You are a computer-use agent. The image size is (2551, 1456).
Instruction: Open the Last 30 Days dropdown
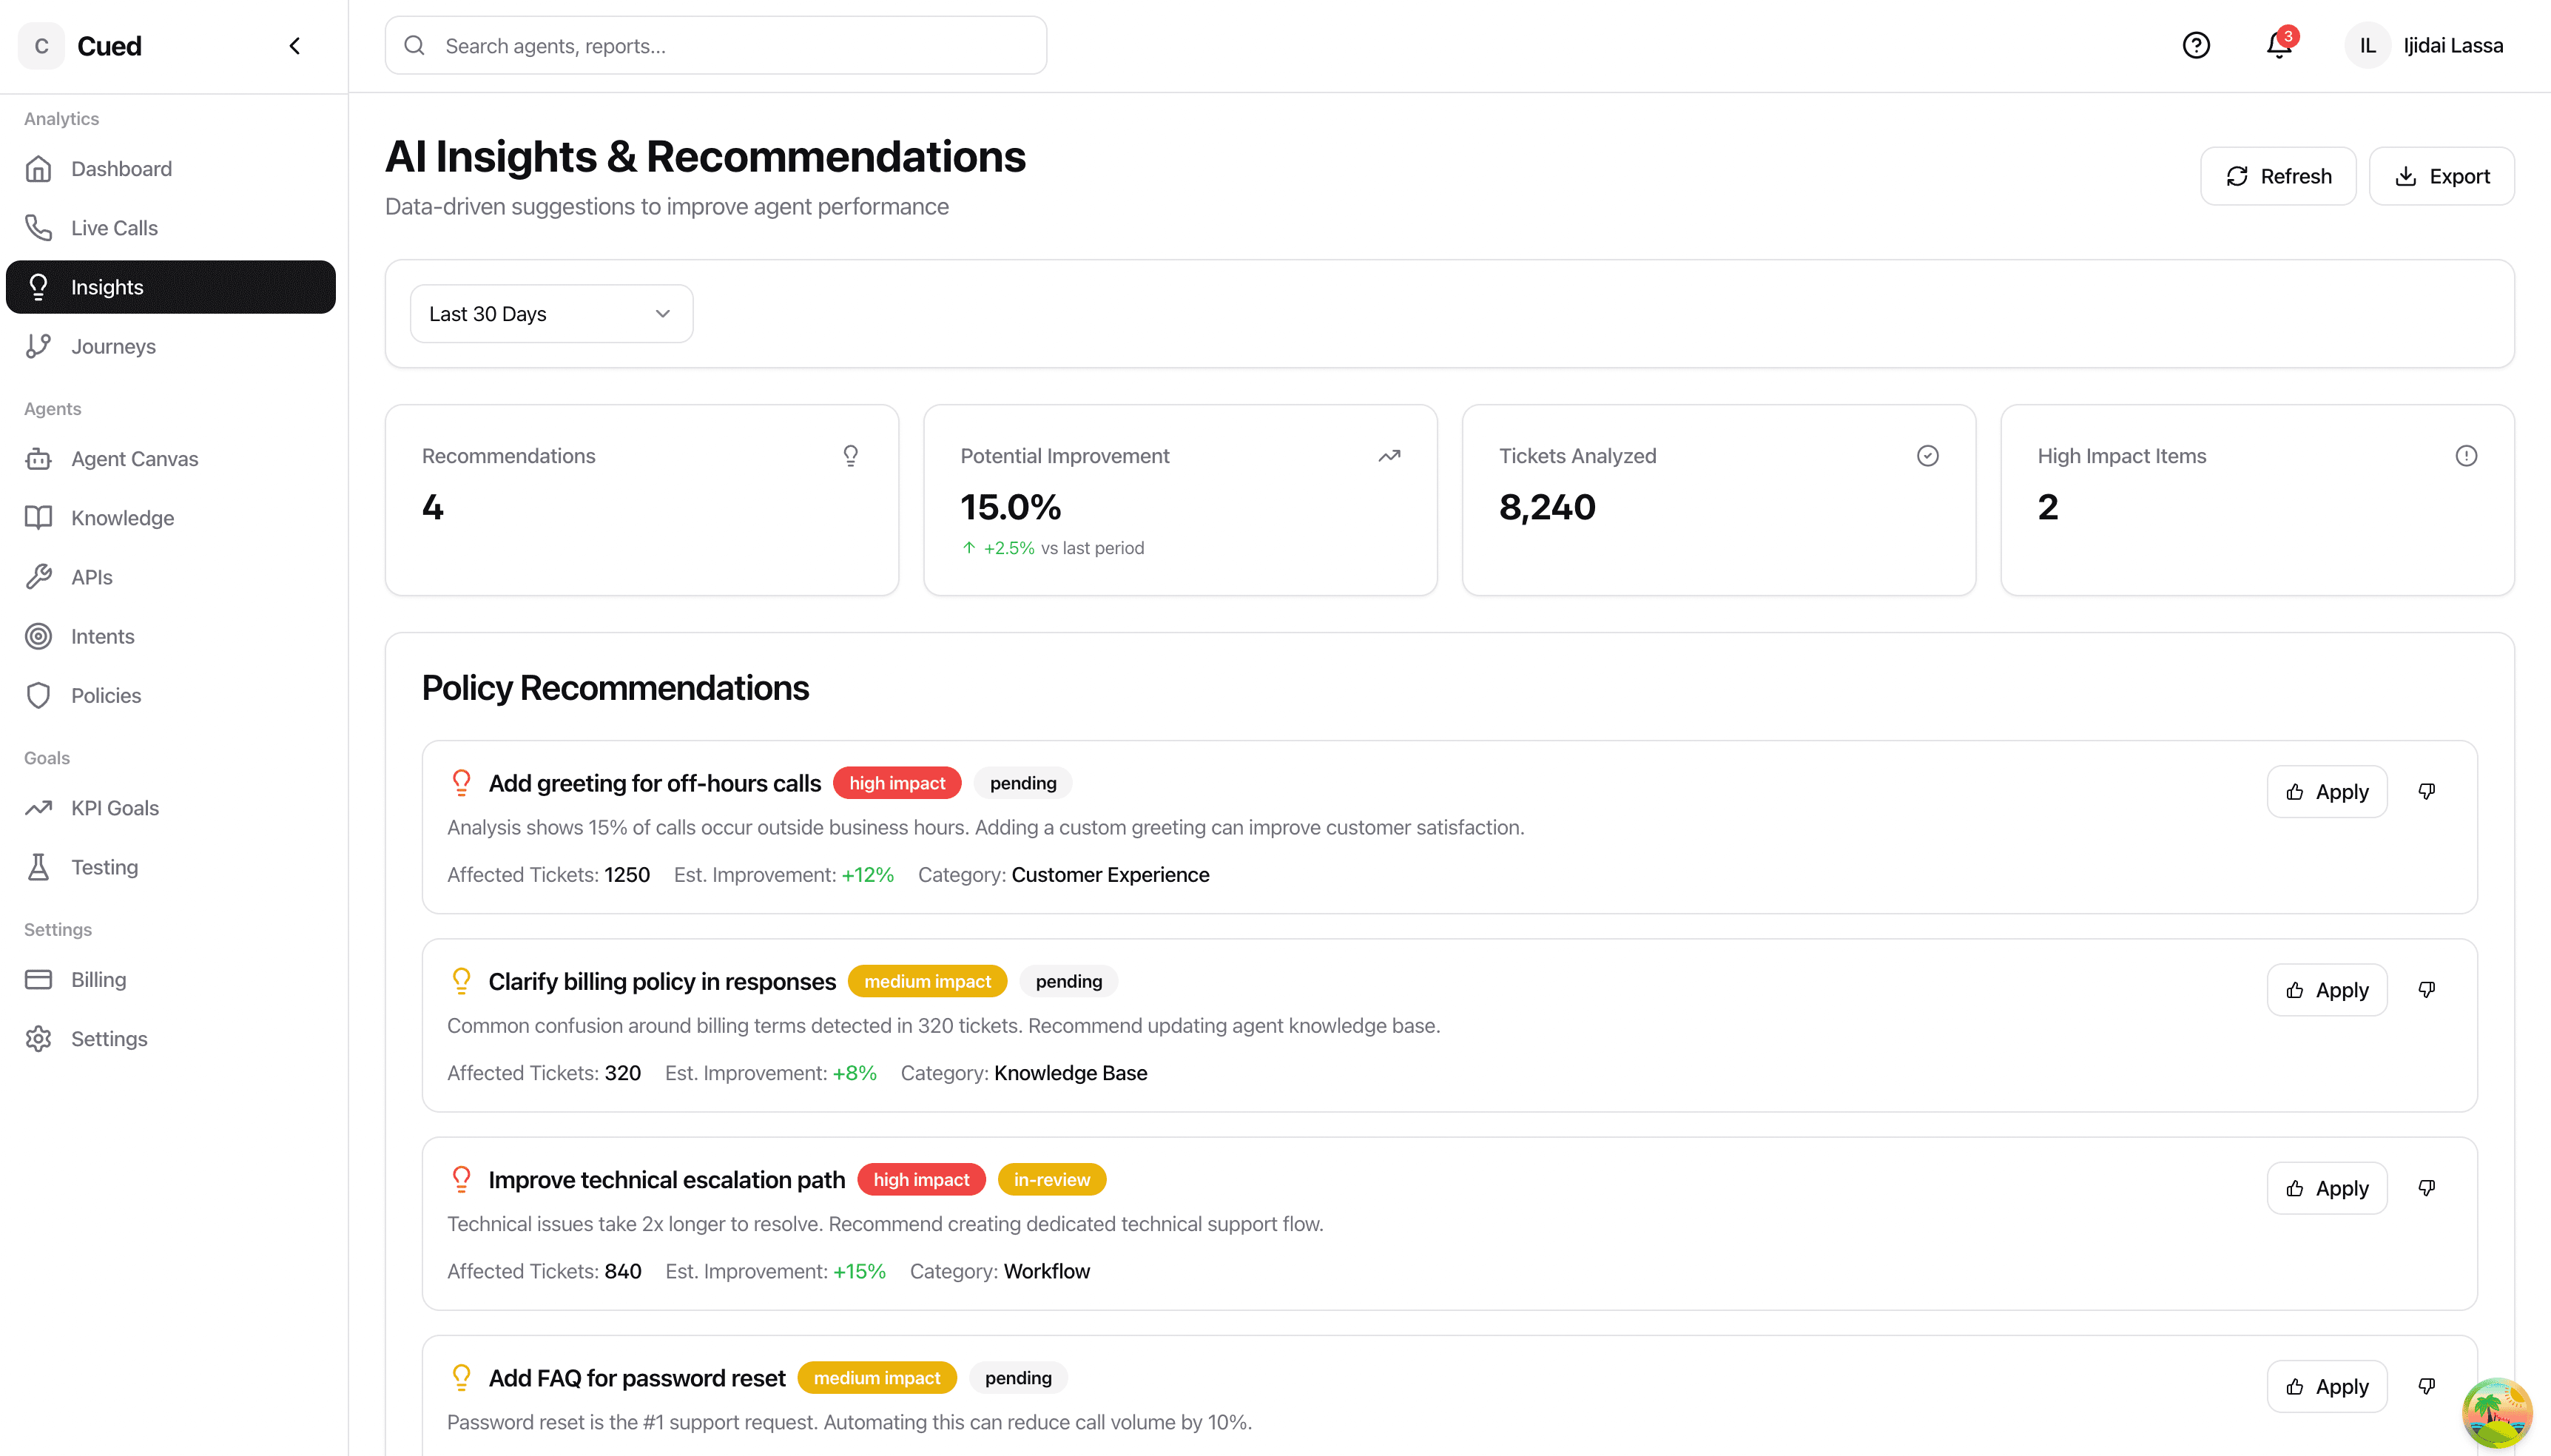click(550, 313)
